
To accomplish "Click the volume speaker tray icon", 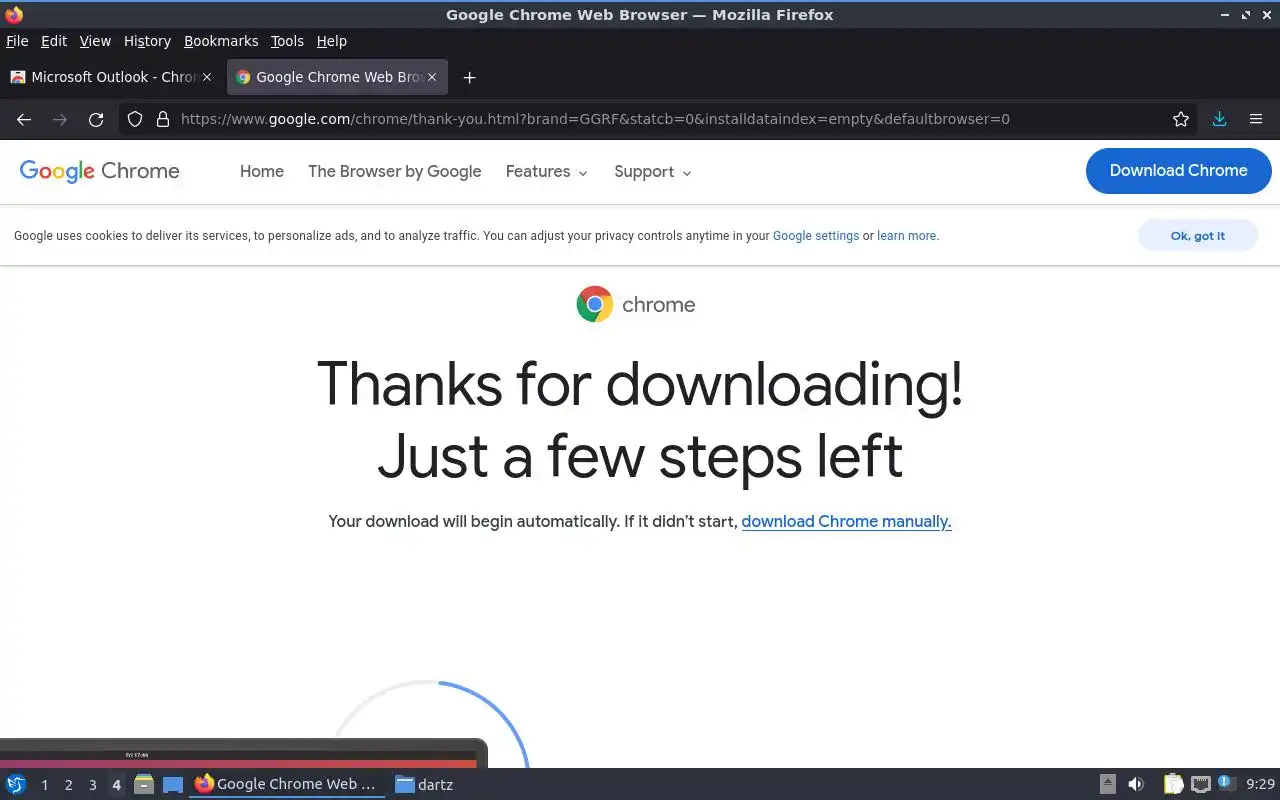I will pos(1136,784).
